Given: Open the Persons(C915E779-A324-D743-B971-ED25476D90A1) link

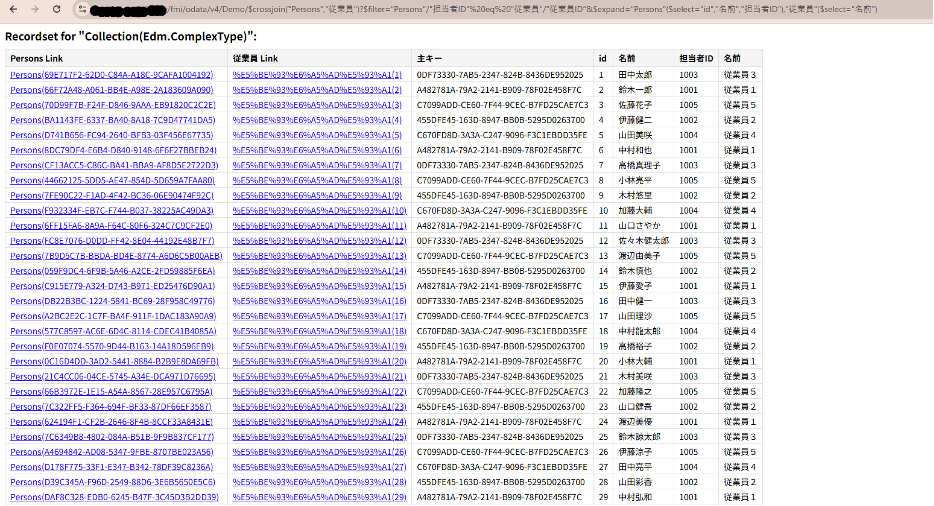Looking at the screenshot, I should click(x=111, y=286).
